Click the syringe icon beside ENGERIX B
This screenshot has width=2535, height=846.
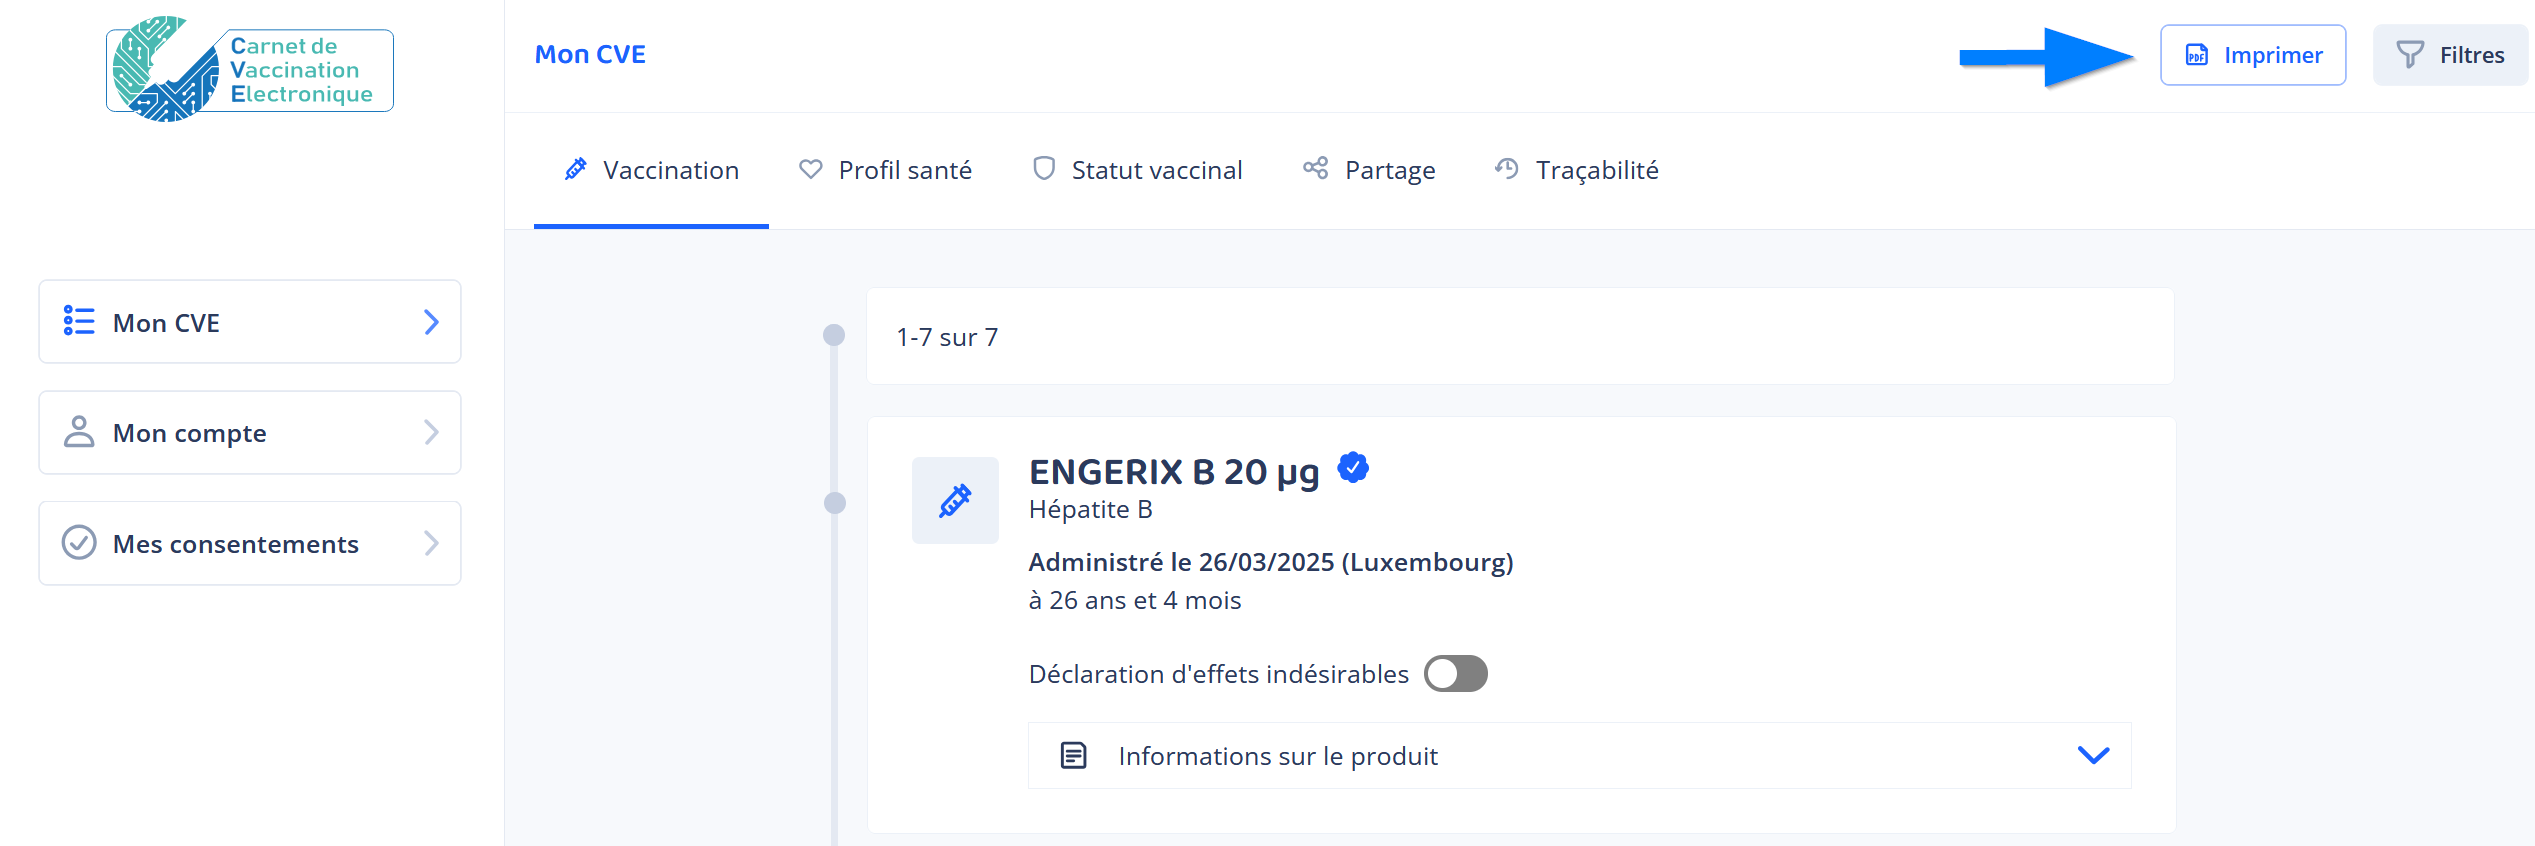tap(955, 501)
